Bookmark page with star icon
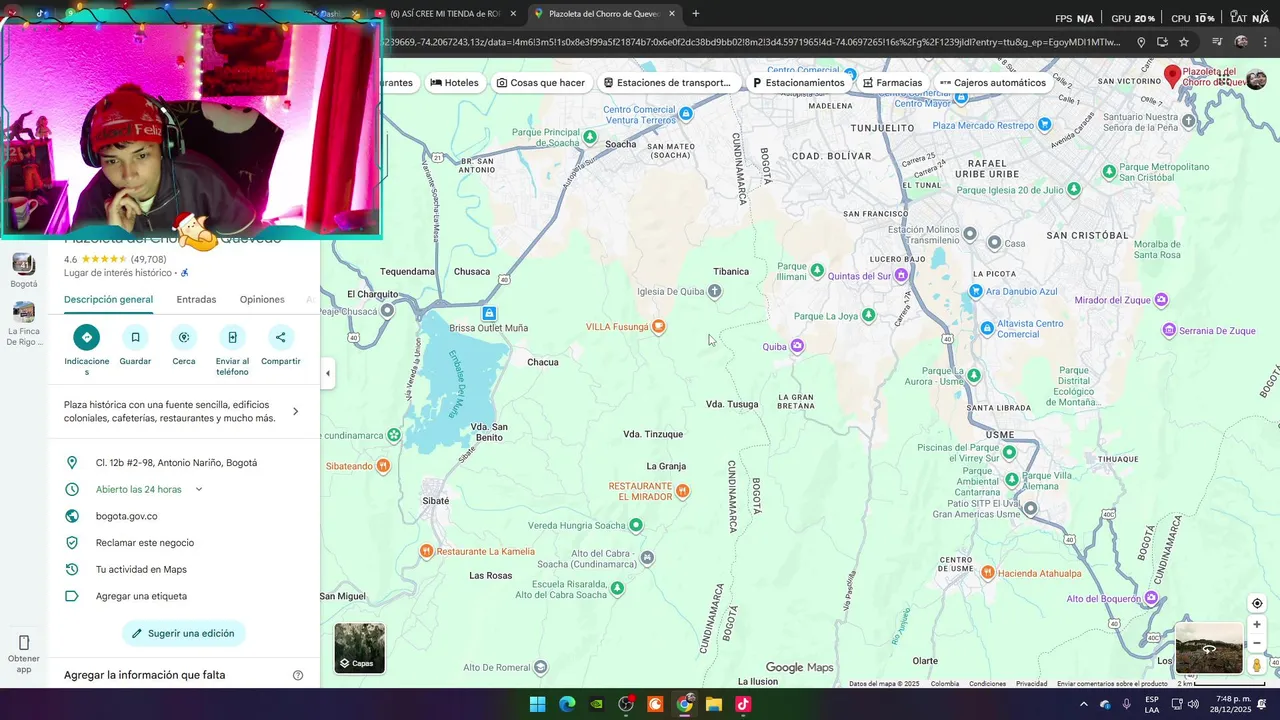Viewport: 1280px width, 720px height. pyautogui.click(x=1184, y=42)
